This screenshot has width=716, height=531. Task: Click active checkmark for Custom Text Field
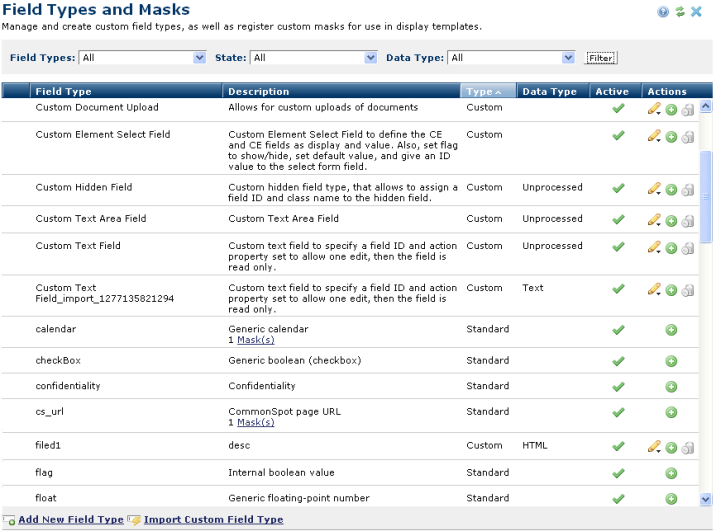pos(618,247)
